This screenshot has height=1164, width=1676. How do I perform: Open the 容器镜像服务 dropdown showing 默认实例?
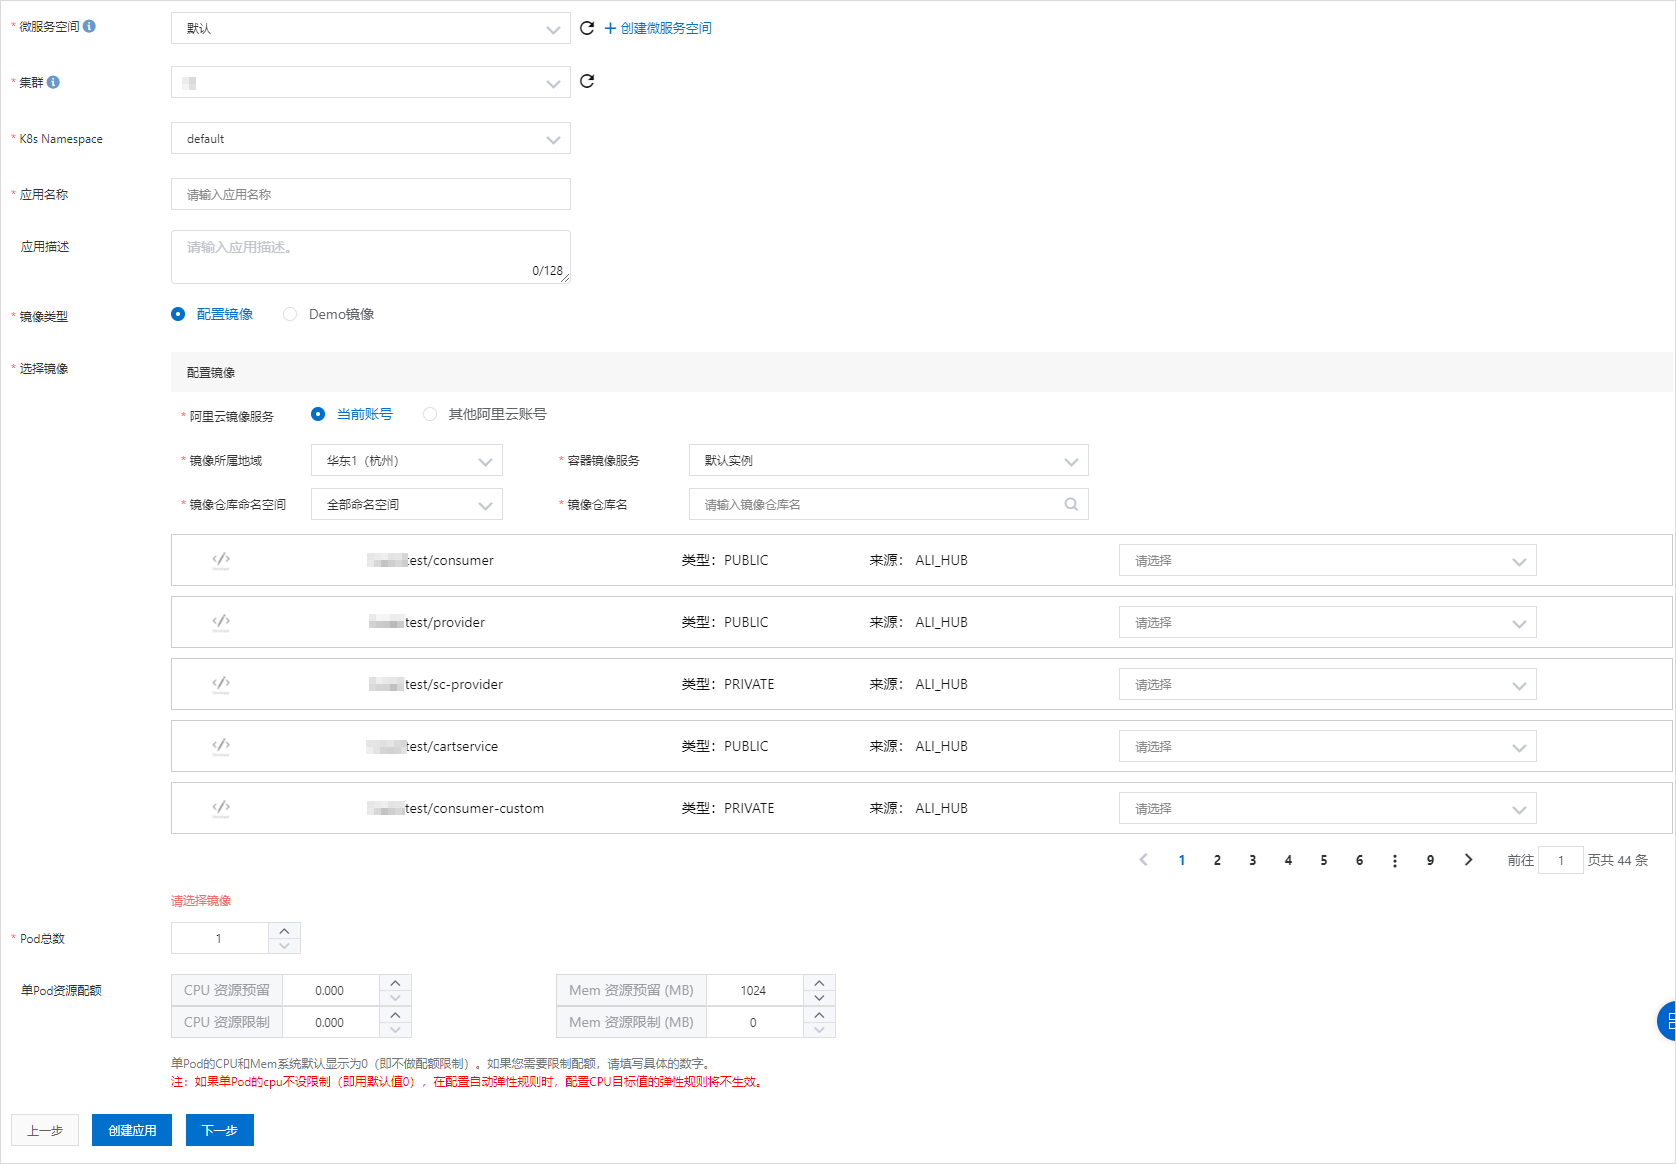tap(889, 460)
